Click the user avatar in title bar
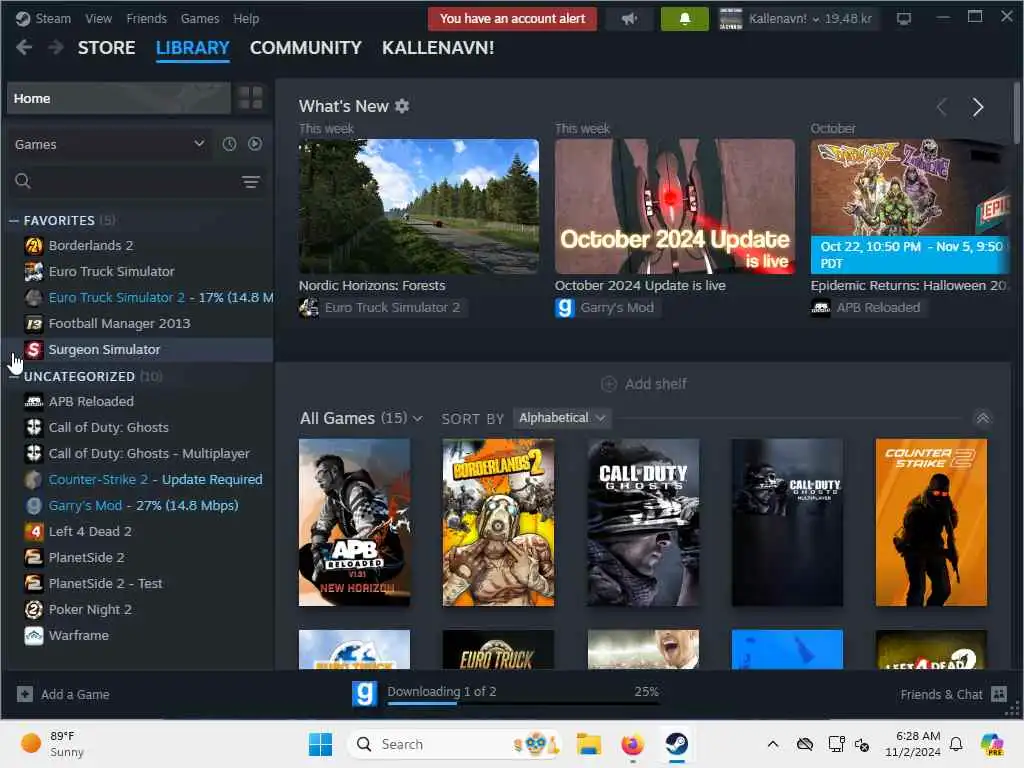This screenshot has height=768, width=1024. (x=731, y=19)
